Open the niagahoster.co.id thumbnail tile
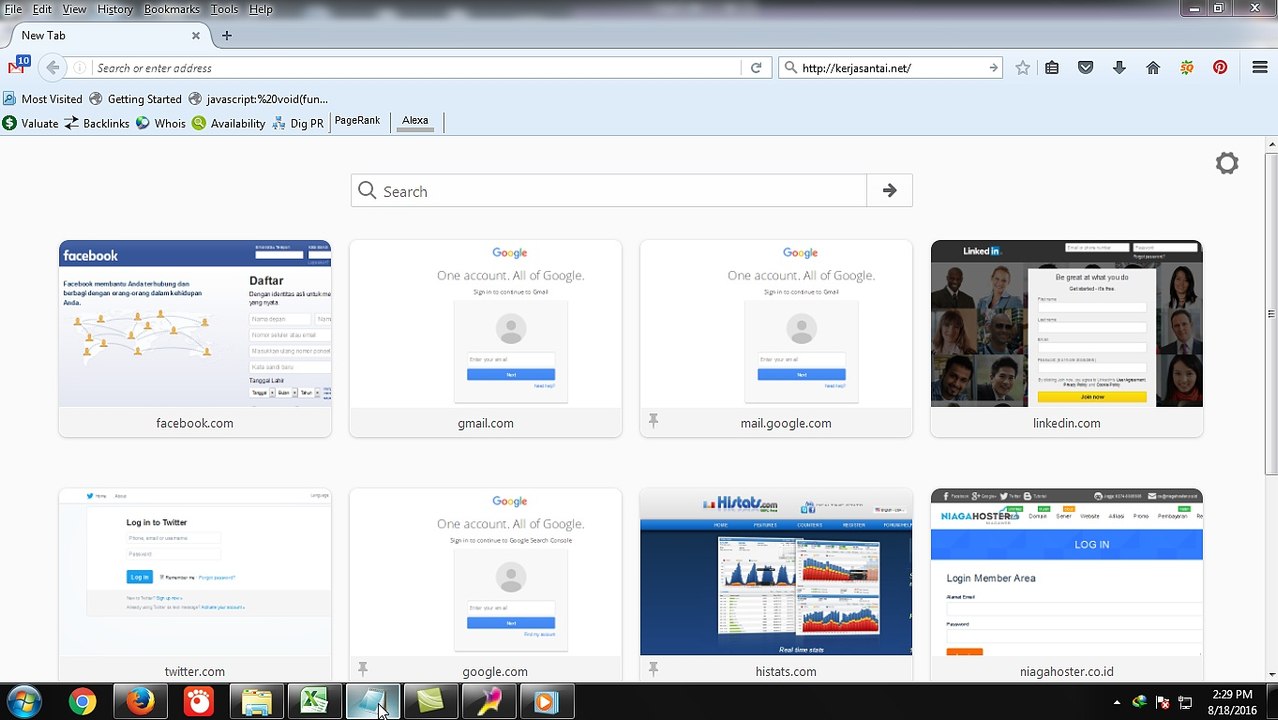Viewport: 1278px width, 720px height. pyautogui.click(x=1067, y=585)
